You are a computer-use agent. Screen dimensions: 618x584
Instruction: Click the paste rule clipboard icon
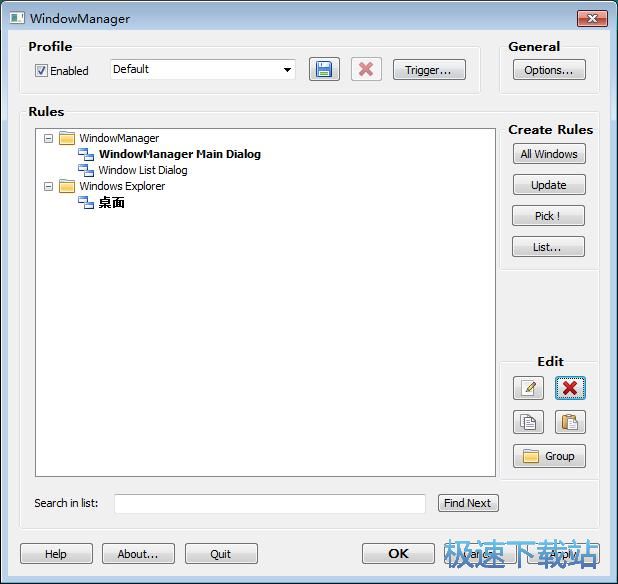pyautogui.click(x=570, y=422)
